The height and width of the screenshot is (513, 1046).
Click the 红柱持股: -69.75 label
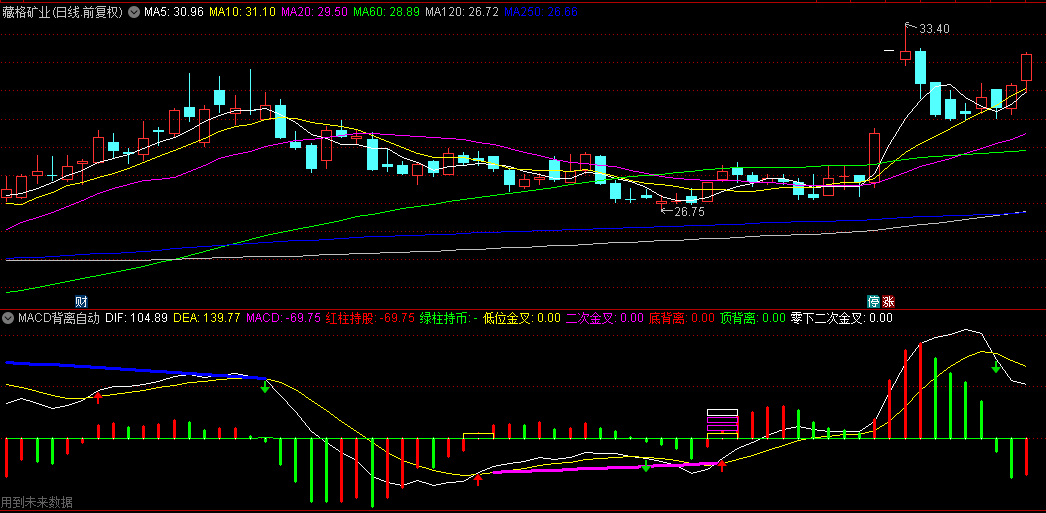(x=370, y=318)
